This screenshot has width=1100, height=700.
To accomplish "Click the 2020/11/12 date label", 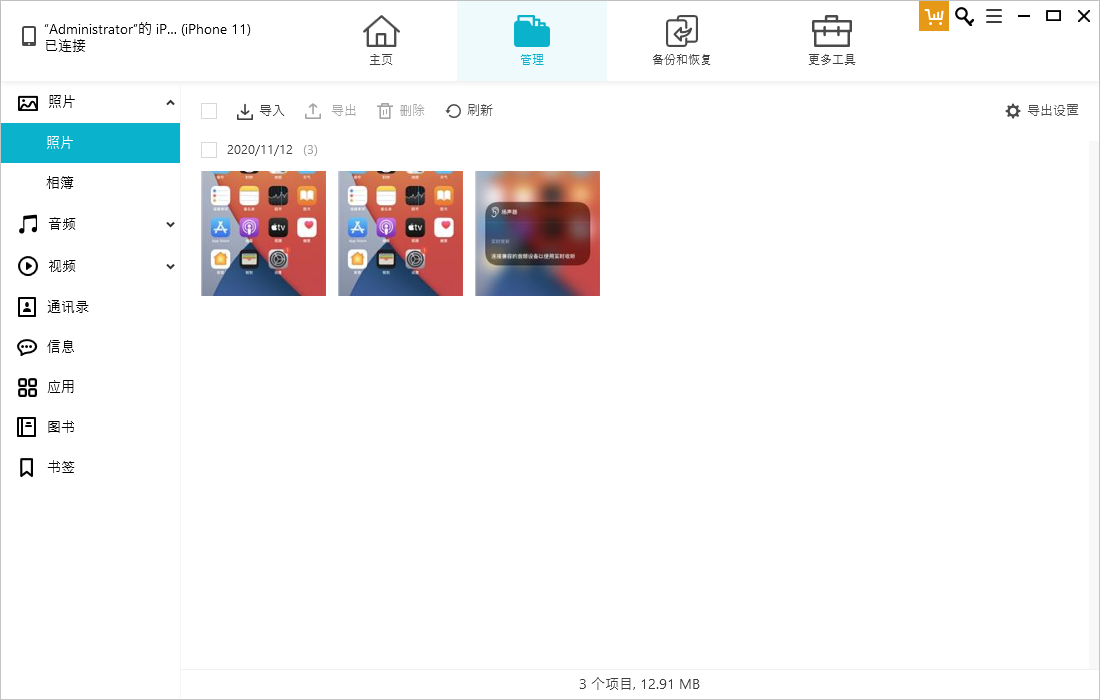I will (x=260, y=150).
